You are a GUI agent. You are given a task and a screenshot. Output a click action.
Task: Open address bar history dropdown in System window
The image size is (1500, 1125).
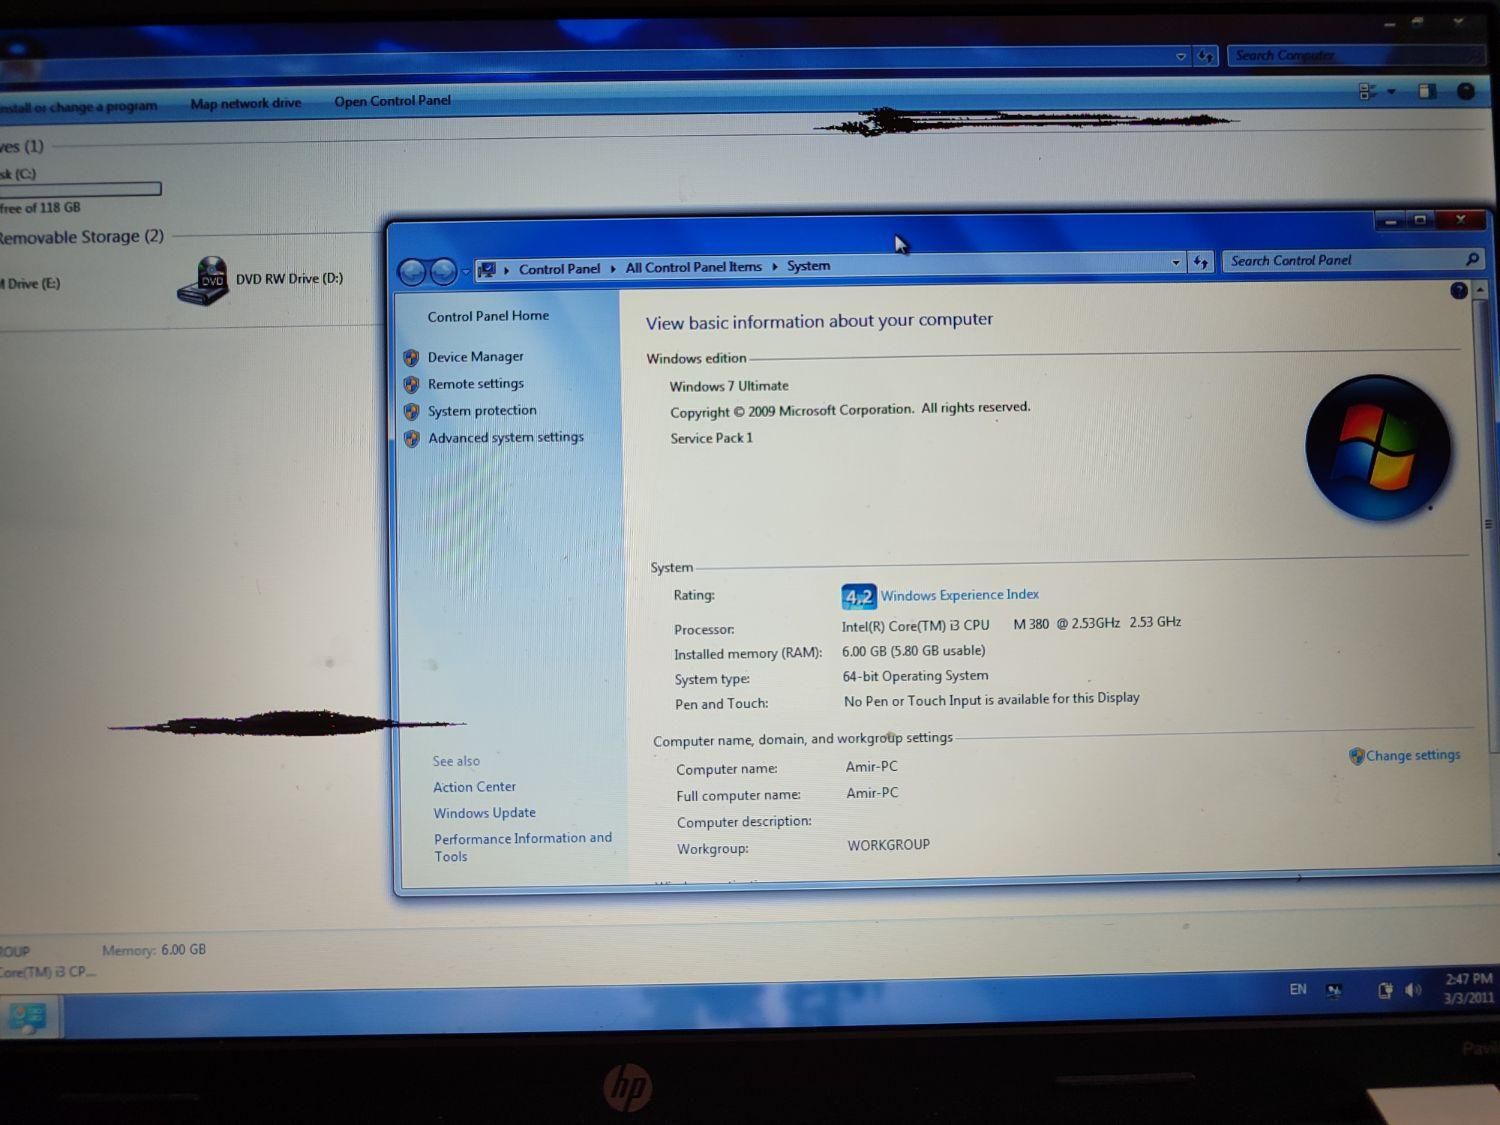tap(1175, 263)
